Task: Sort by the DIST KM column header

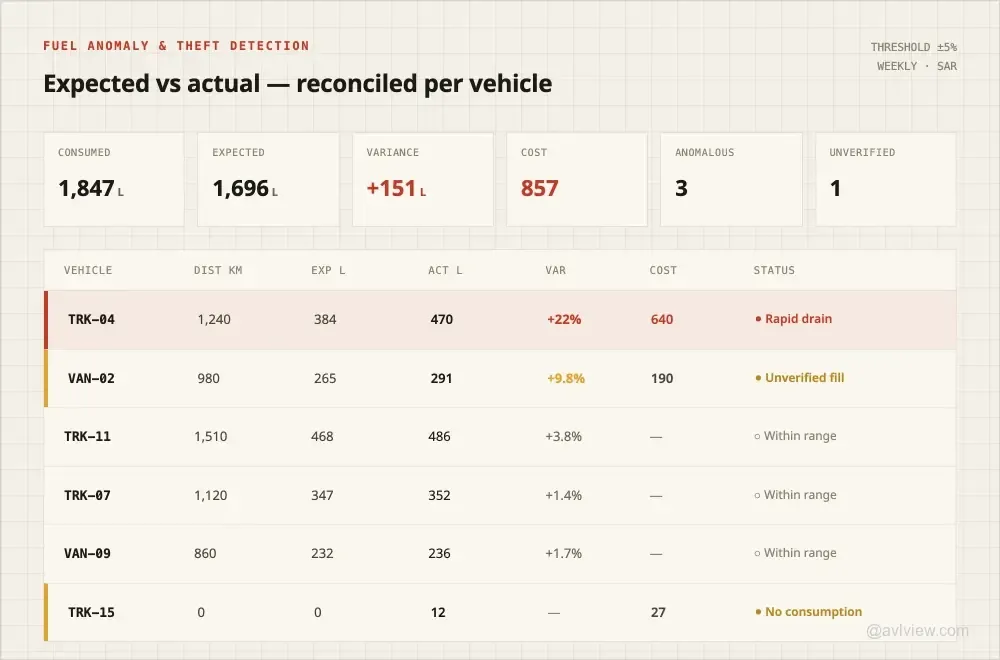Action: [218, 270]
